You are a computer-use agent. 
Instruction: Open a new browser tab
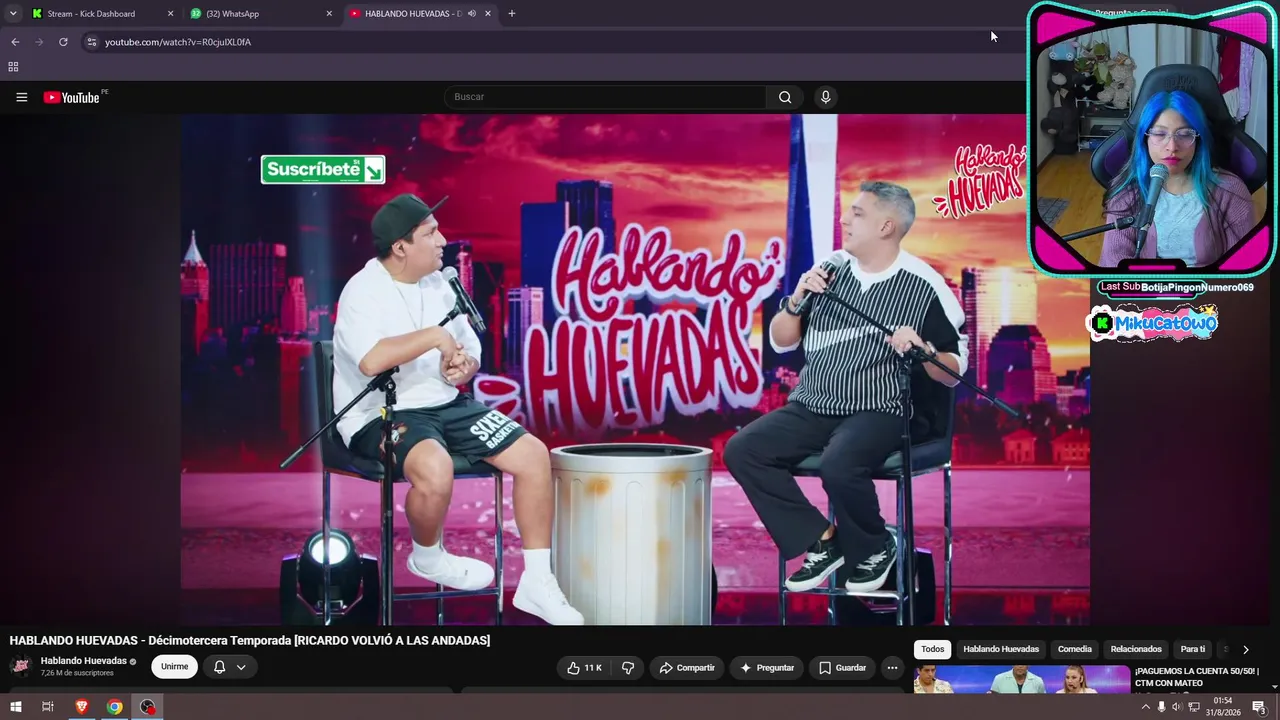[x=512, y=14]
